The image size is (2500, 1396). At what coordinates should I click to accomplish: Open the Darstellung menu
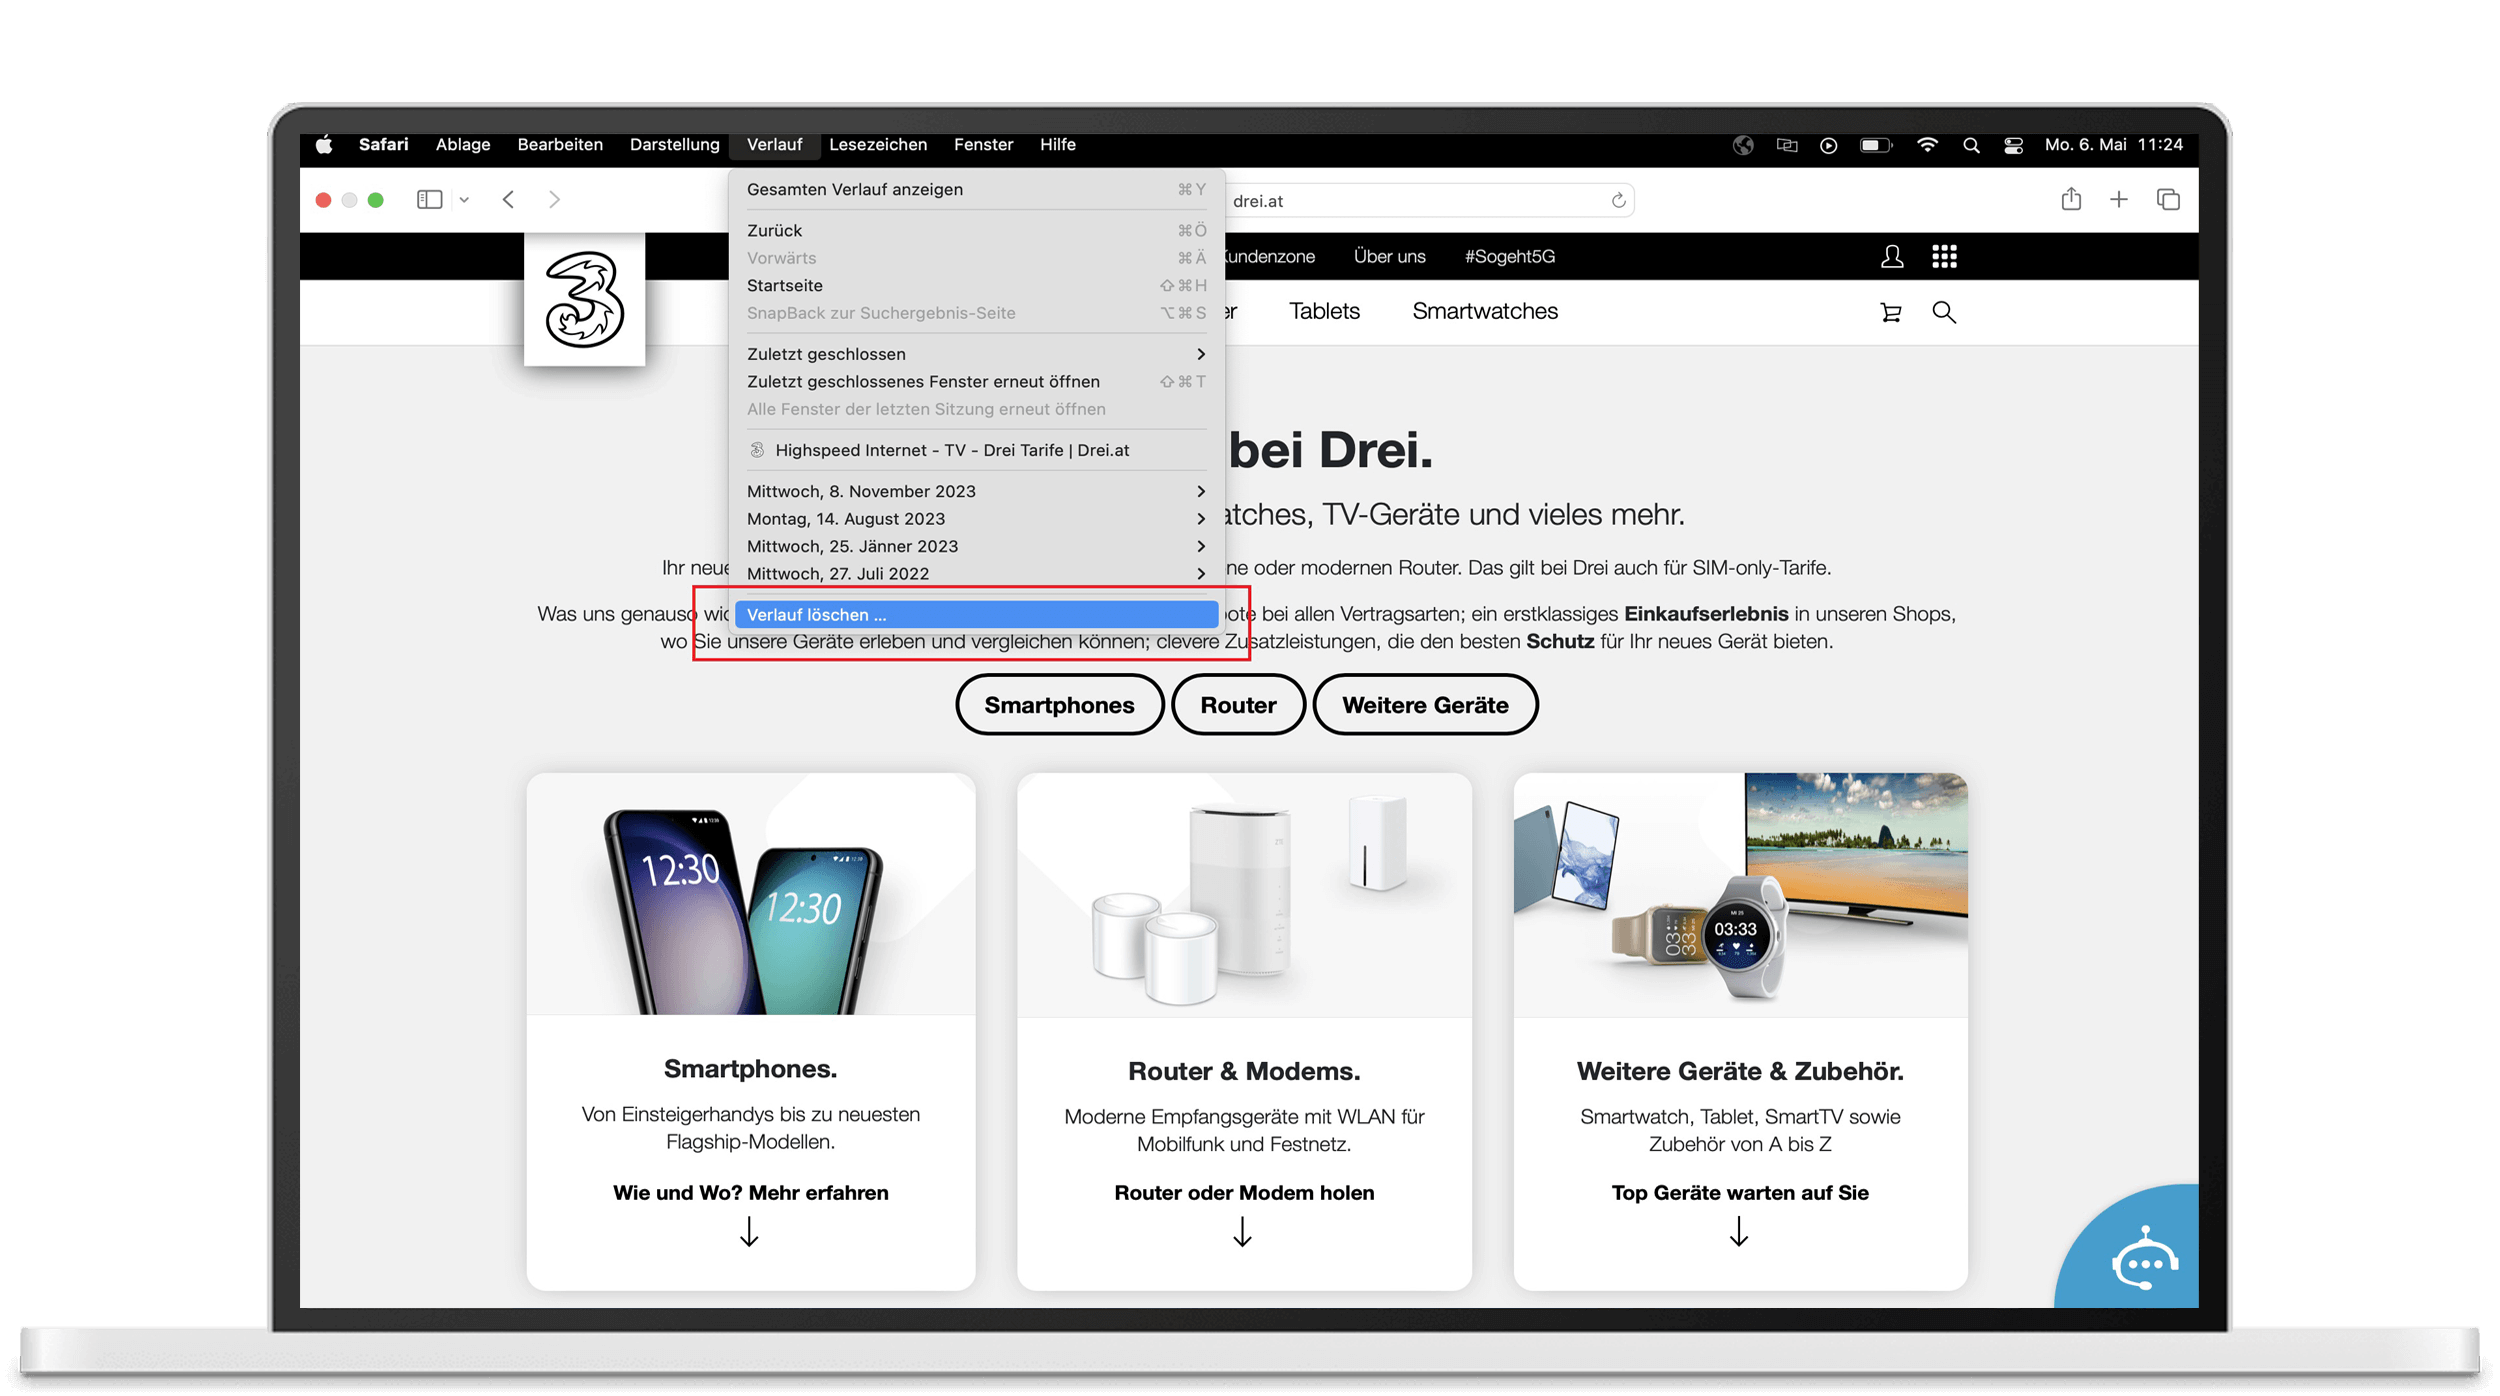(x=674, y=145)
